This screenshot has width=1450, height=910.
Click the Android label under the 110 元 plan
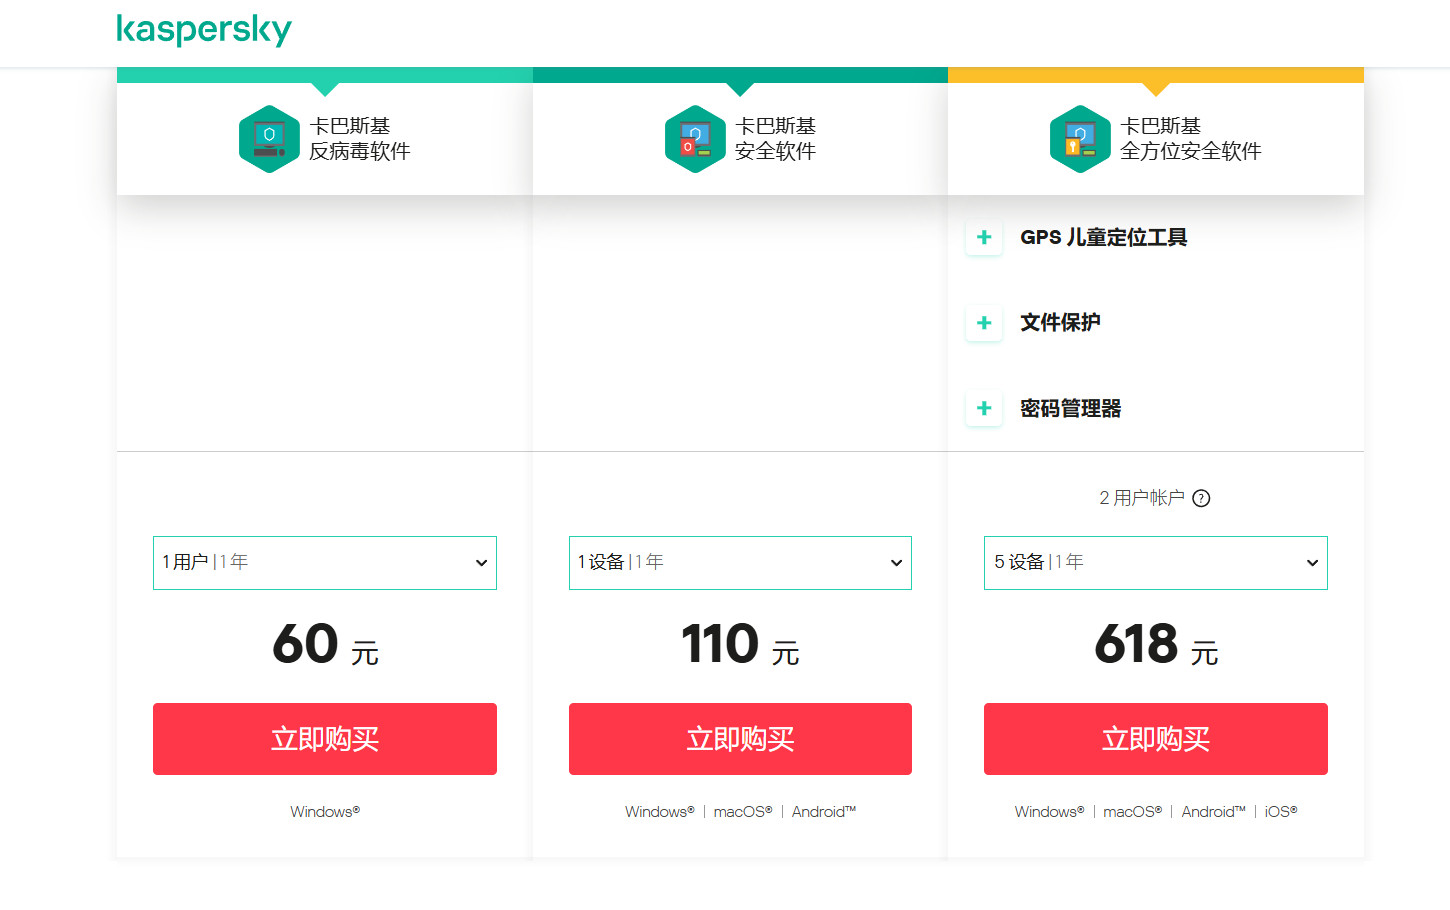824,812
